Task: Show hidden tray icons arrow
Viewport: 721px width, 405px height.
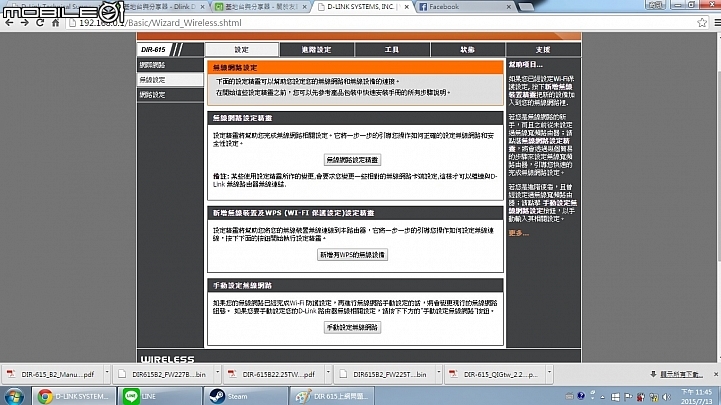Action: coord(602,397)
